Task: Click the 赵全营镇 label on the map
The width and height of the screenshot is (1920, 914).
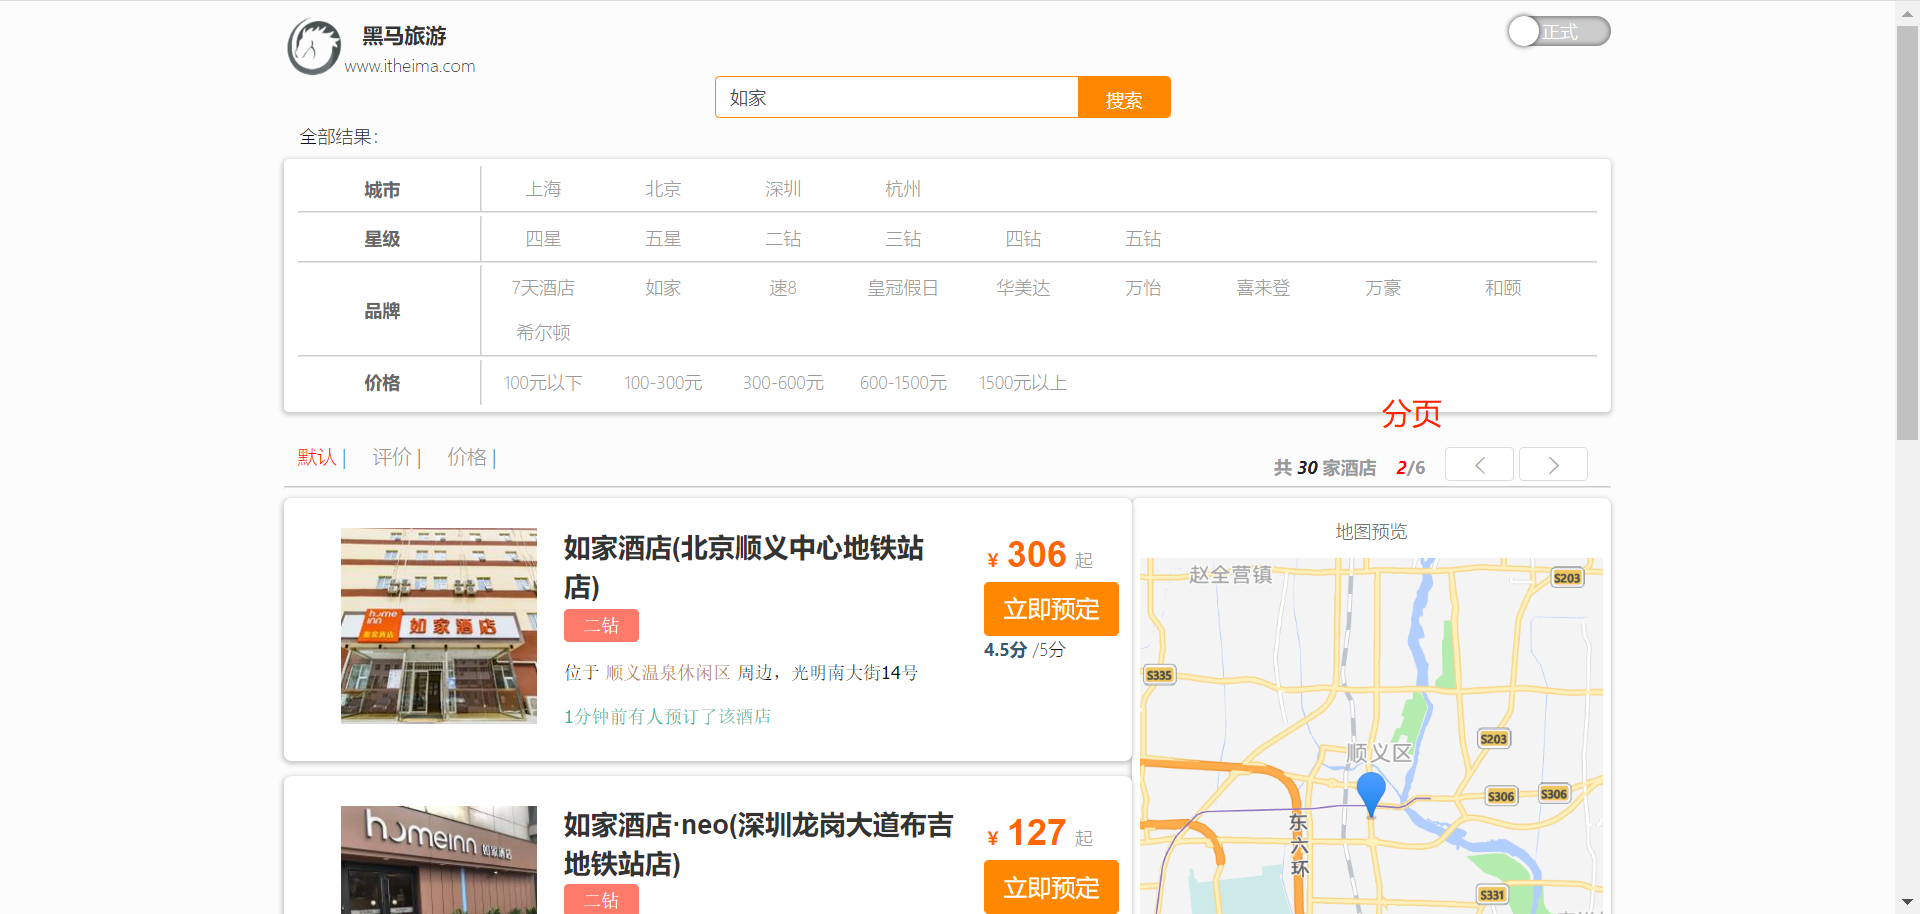Action: click(1231, 575)
